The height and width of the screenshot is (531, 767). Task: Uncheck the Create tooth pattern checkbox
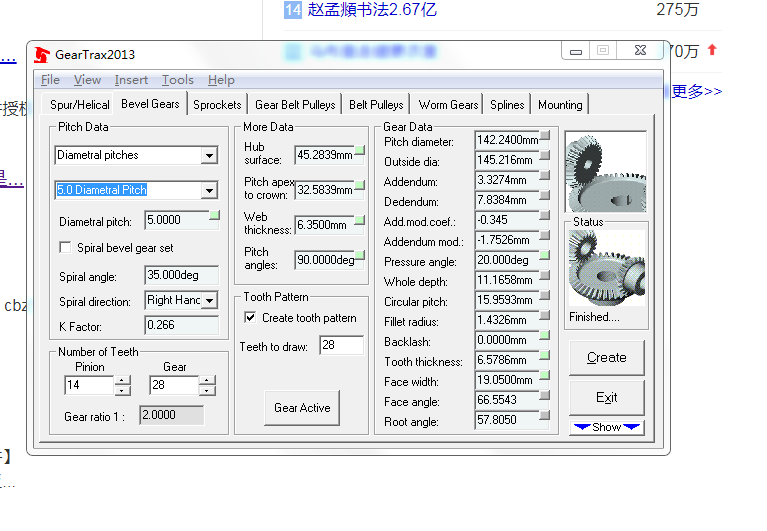click(250, 318)
